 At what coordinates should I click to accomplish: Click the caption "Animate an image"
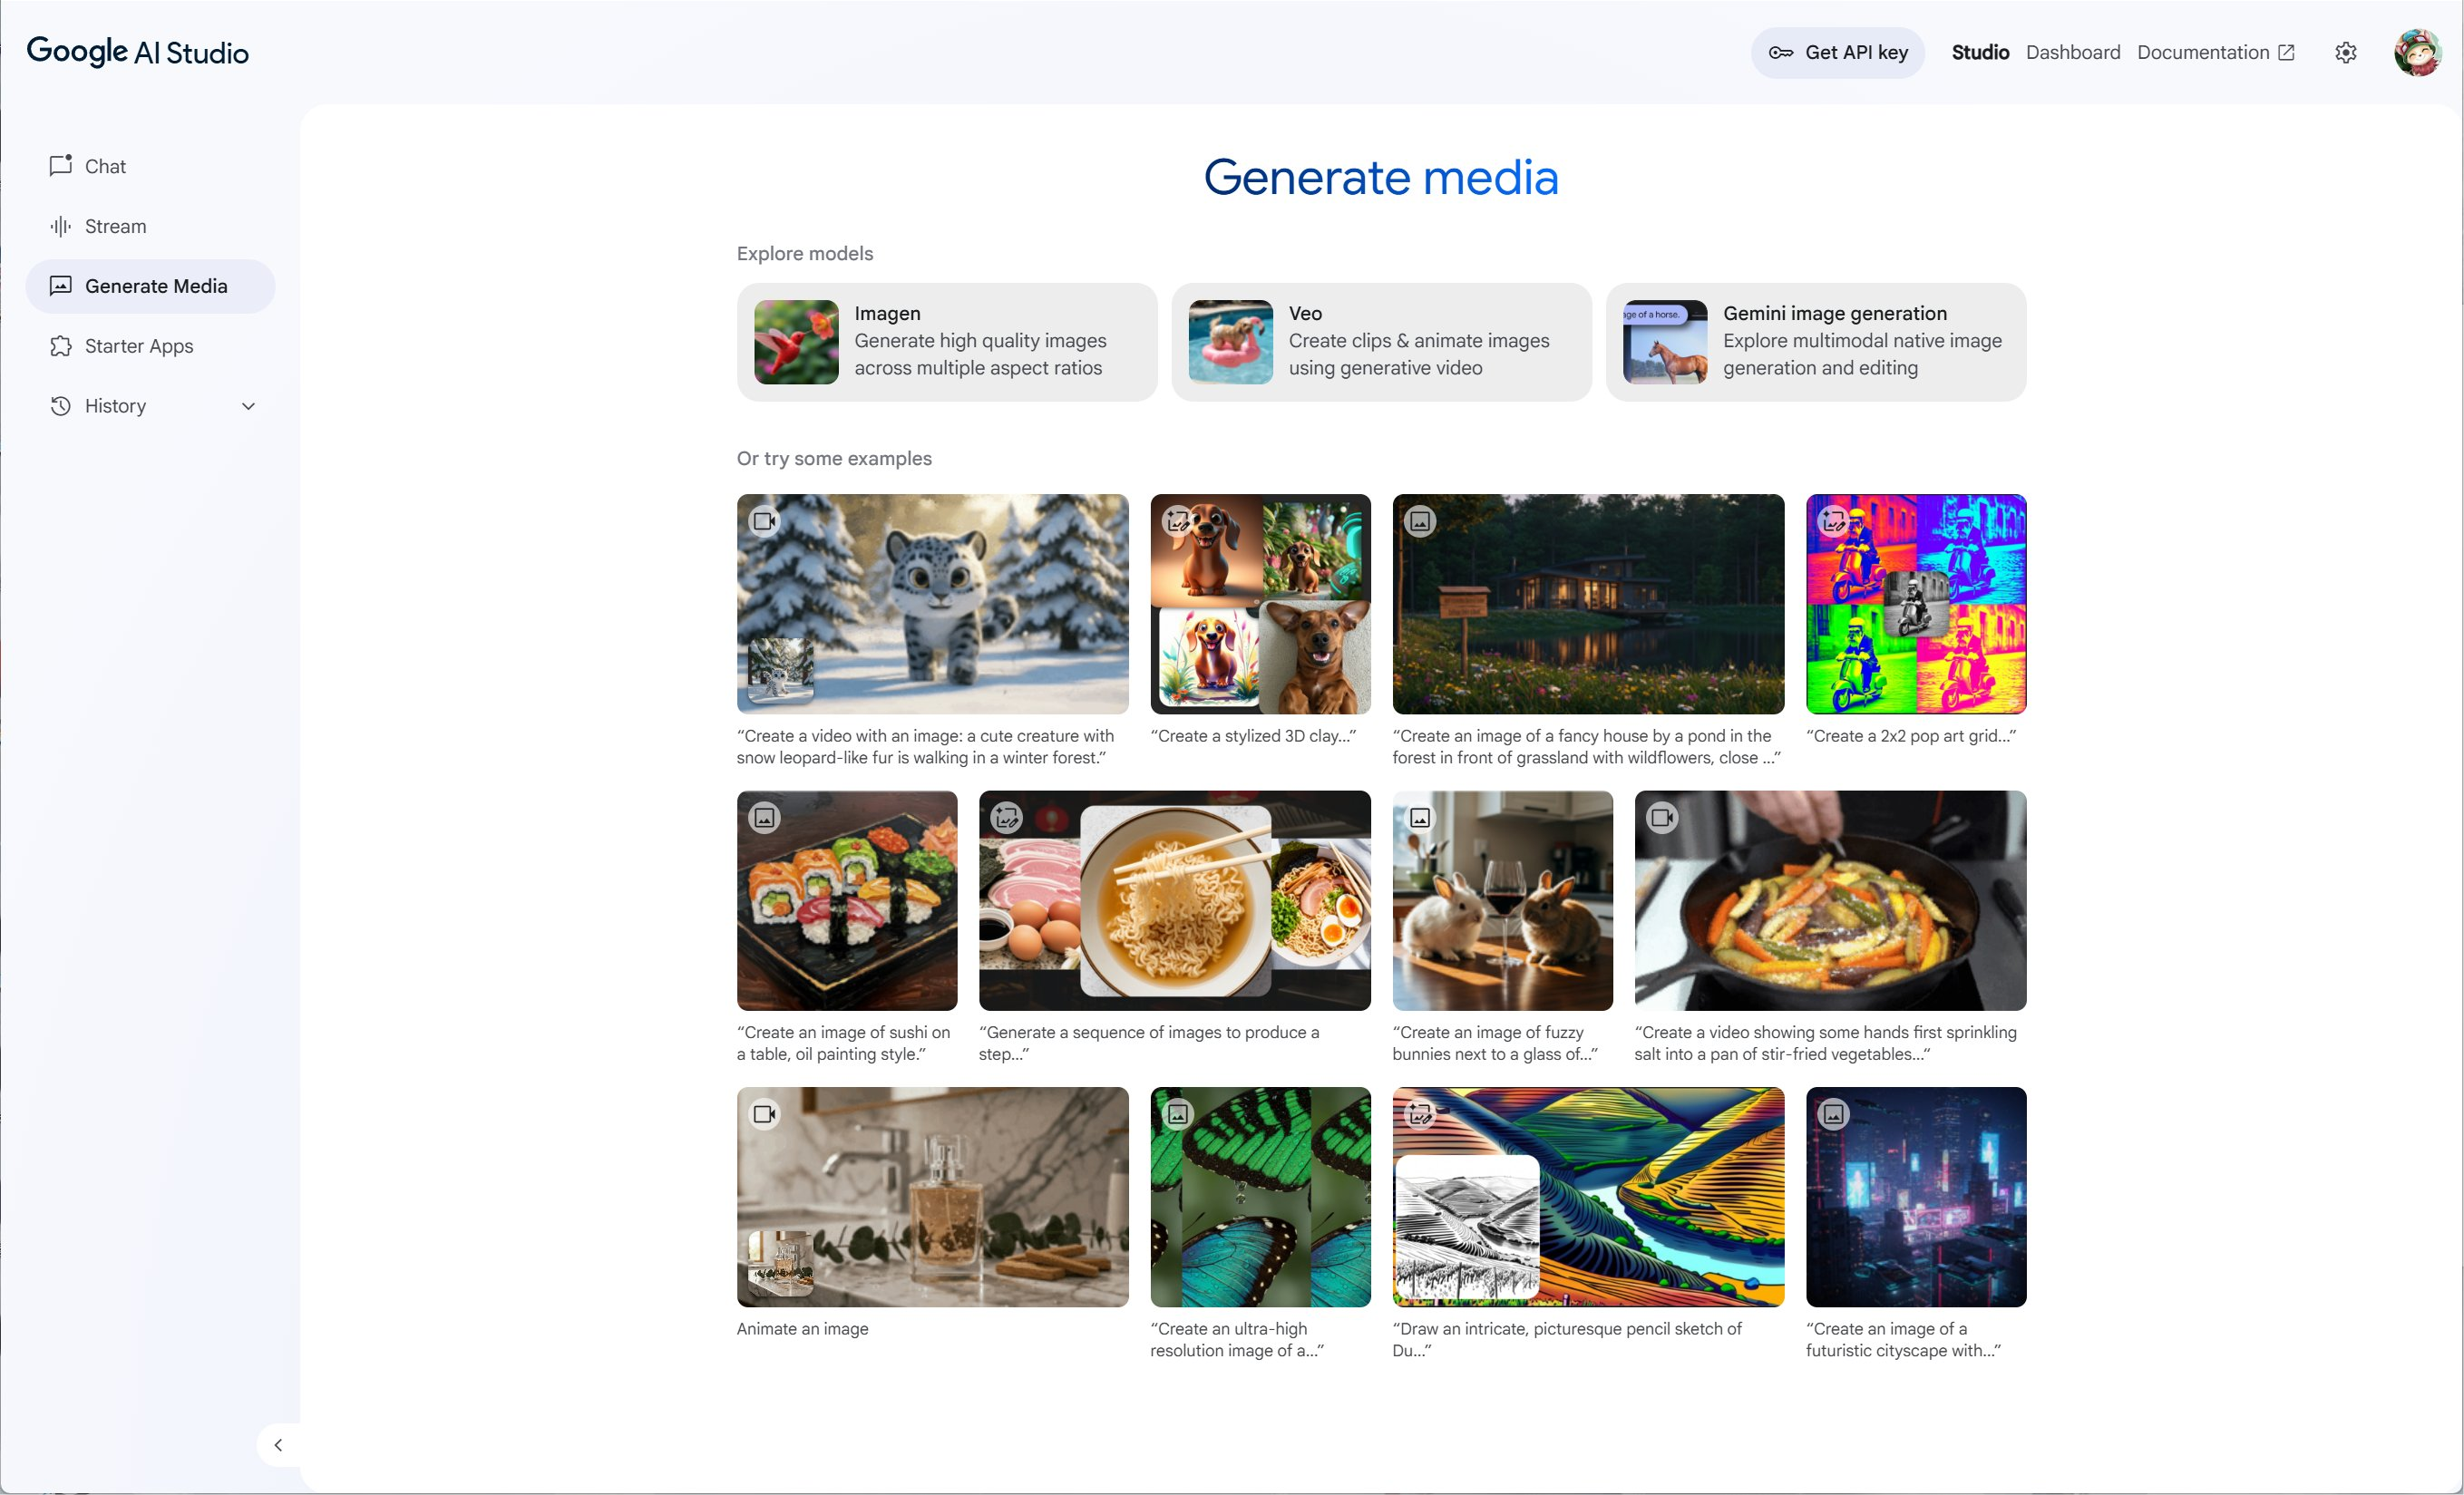[803, 1329]
